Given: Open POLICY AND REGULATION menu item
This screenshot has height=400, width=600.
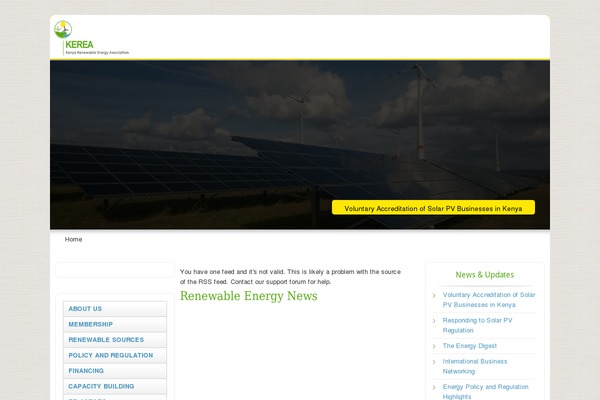Looking at the screenshot, I should pos(115,356).
